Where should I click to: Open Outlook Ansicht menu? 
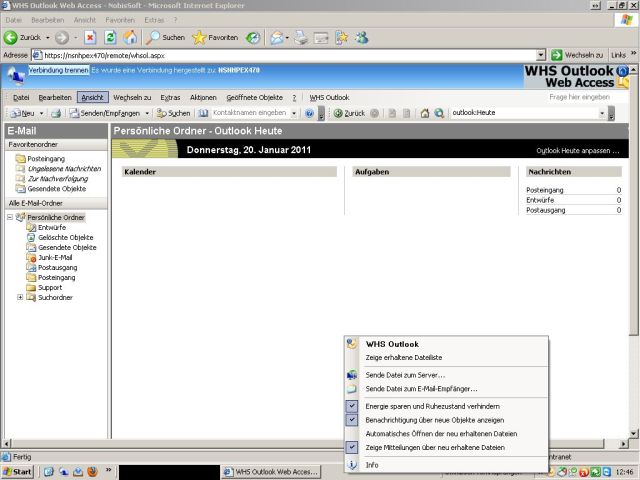tap(93, 97)
